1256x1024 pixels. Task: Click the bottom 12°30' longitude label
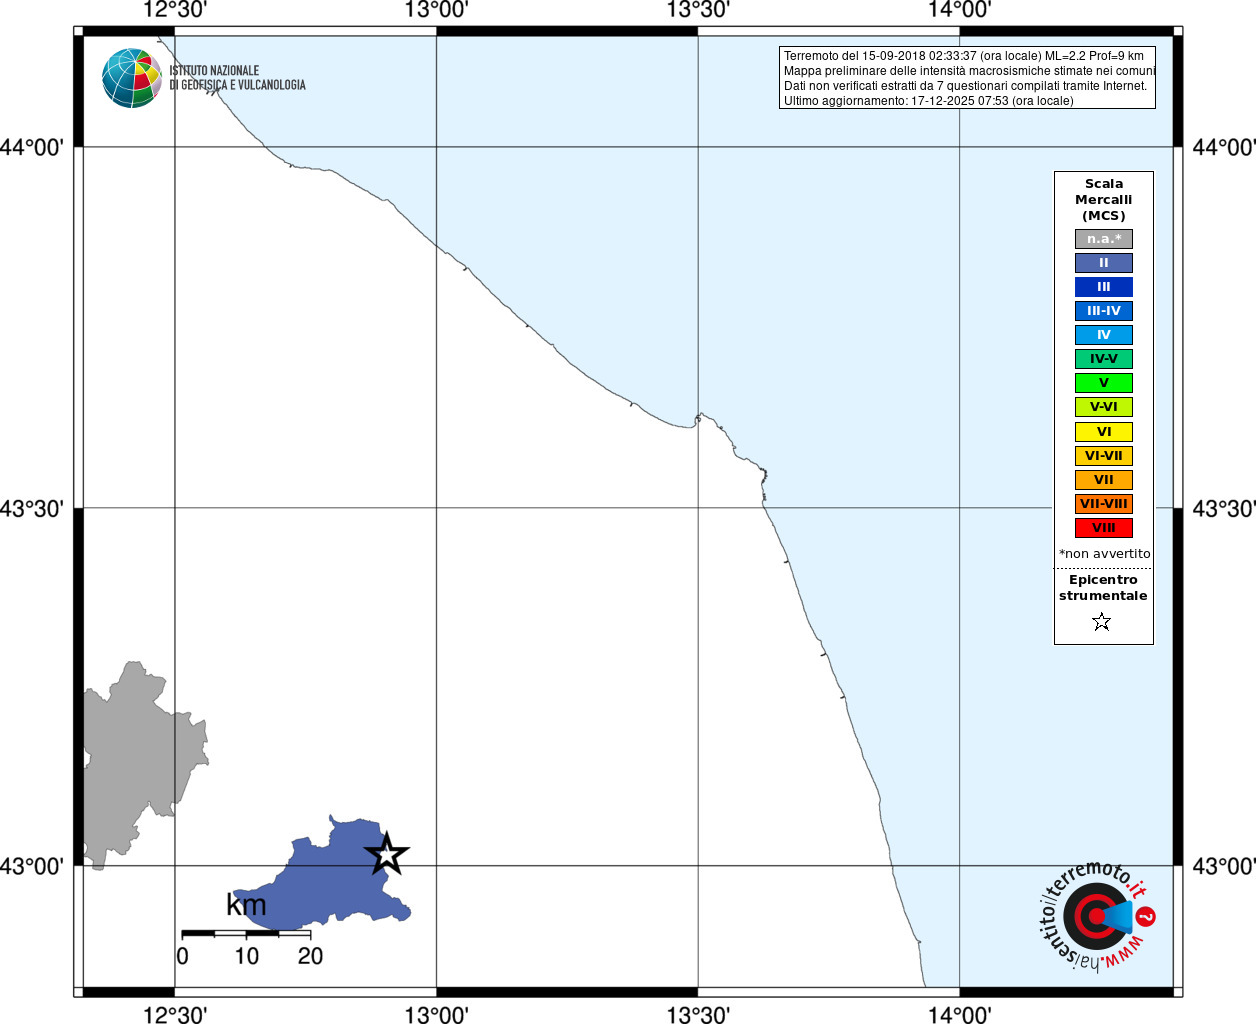coord(175,1014)
